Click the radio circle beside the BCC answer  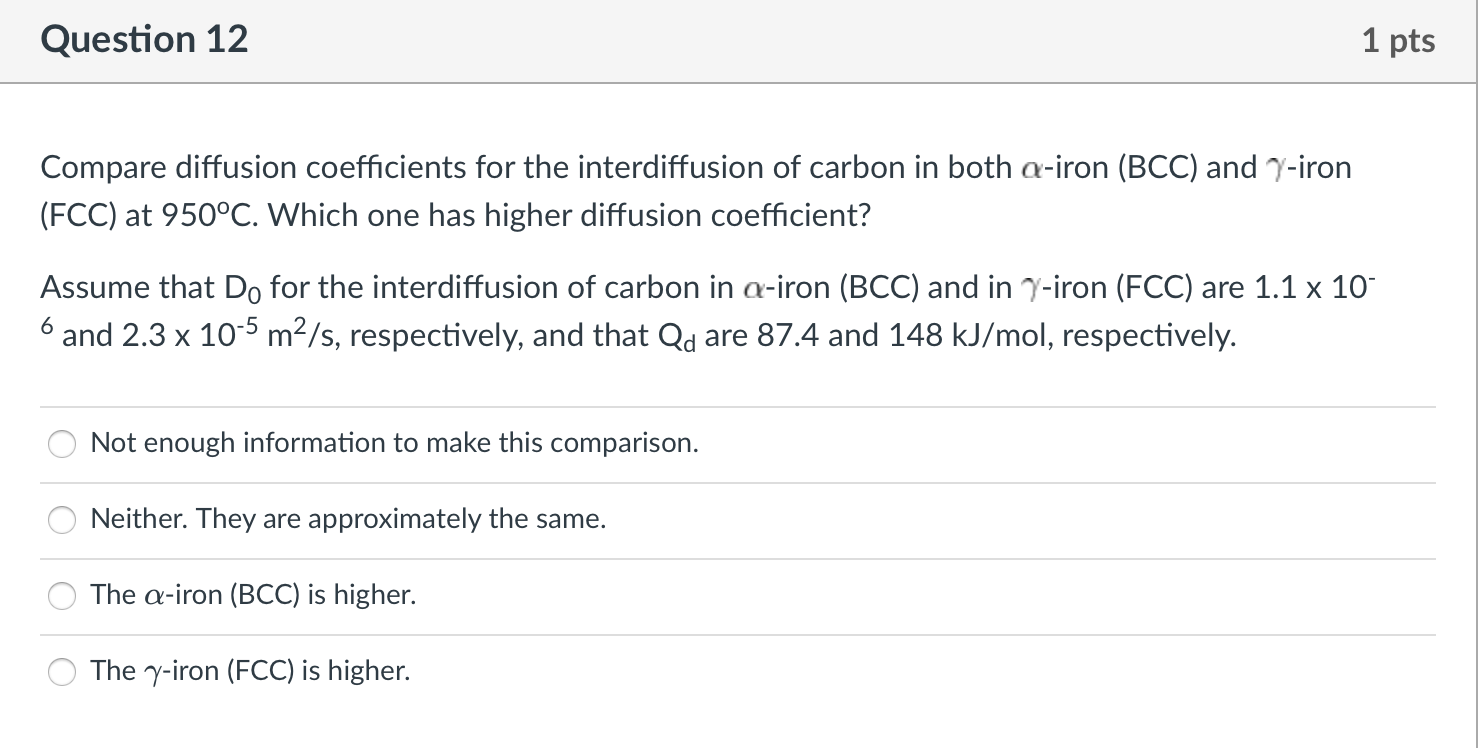(61, 595)
